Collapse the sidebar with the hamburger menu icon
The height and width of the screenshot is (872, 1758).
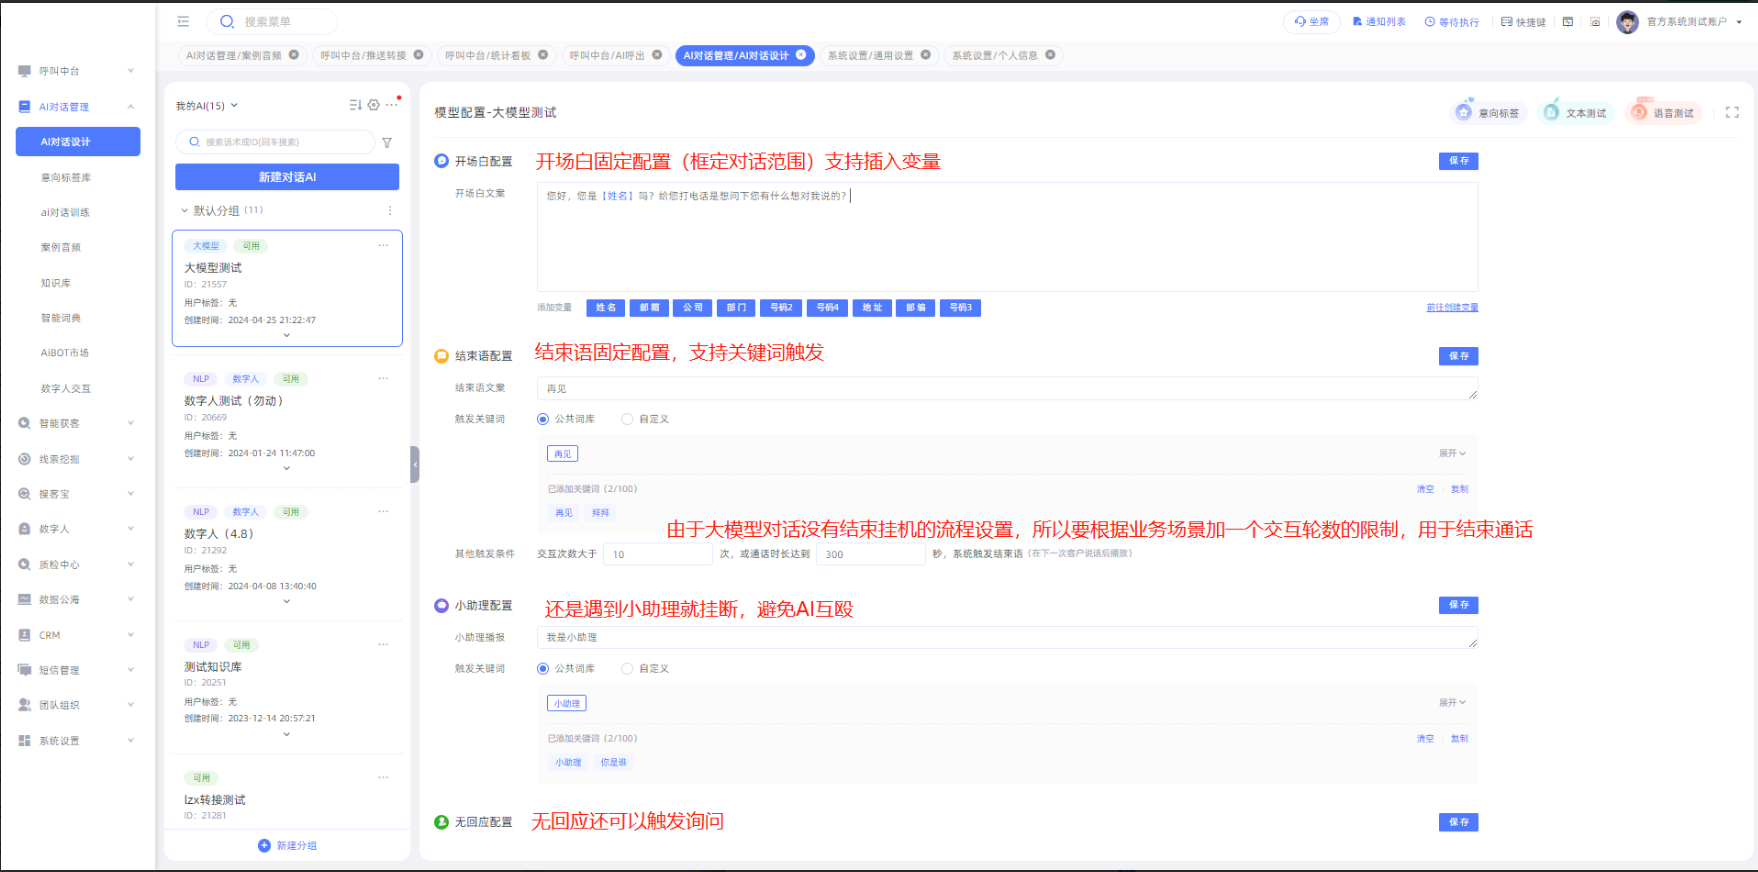pyautogui.click(x=183, y=21)
